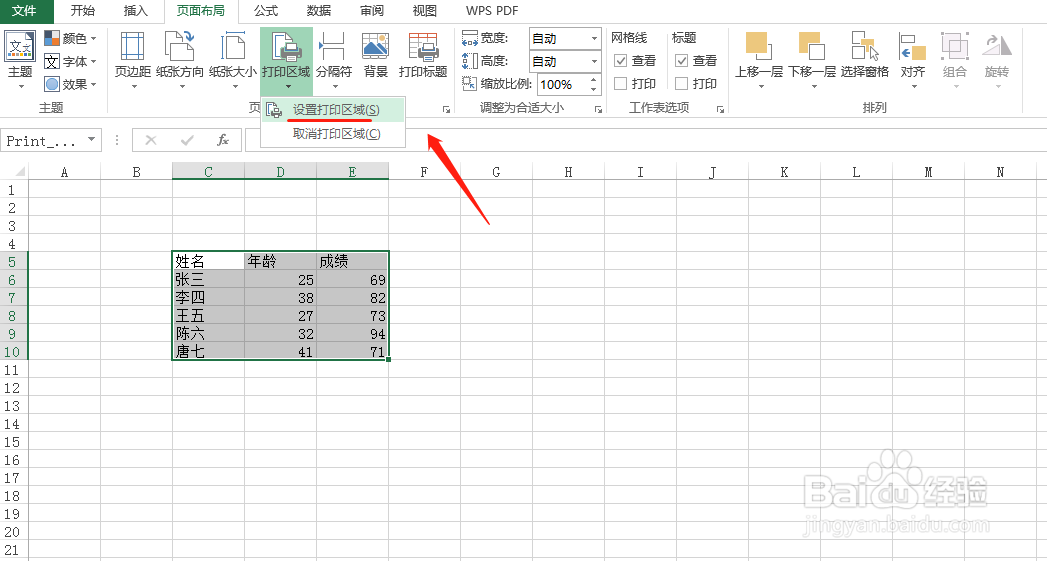Open Sheet Options (工作表选项) dialog launcher

click(x=720, y=109)
